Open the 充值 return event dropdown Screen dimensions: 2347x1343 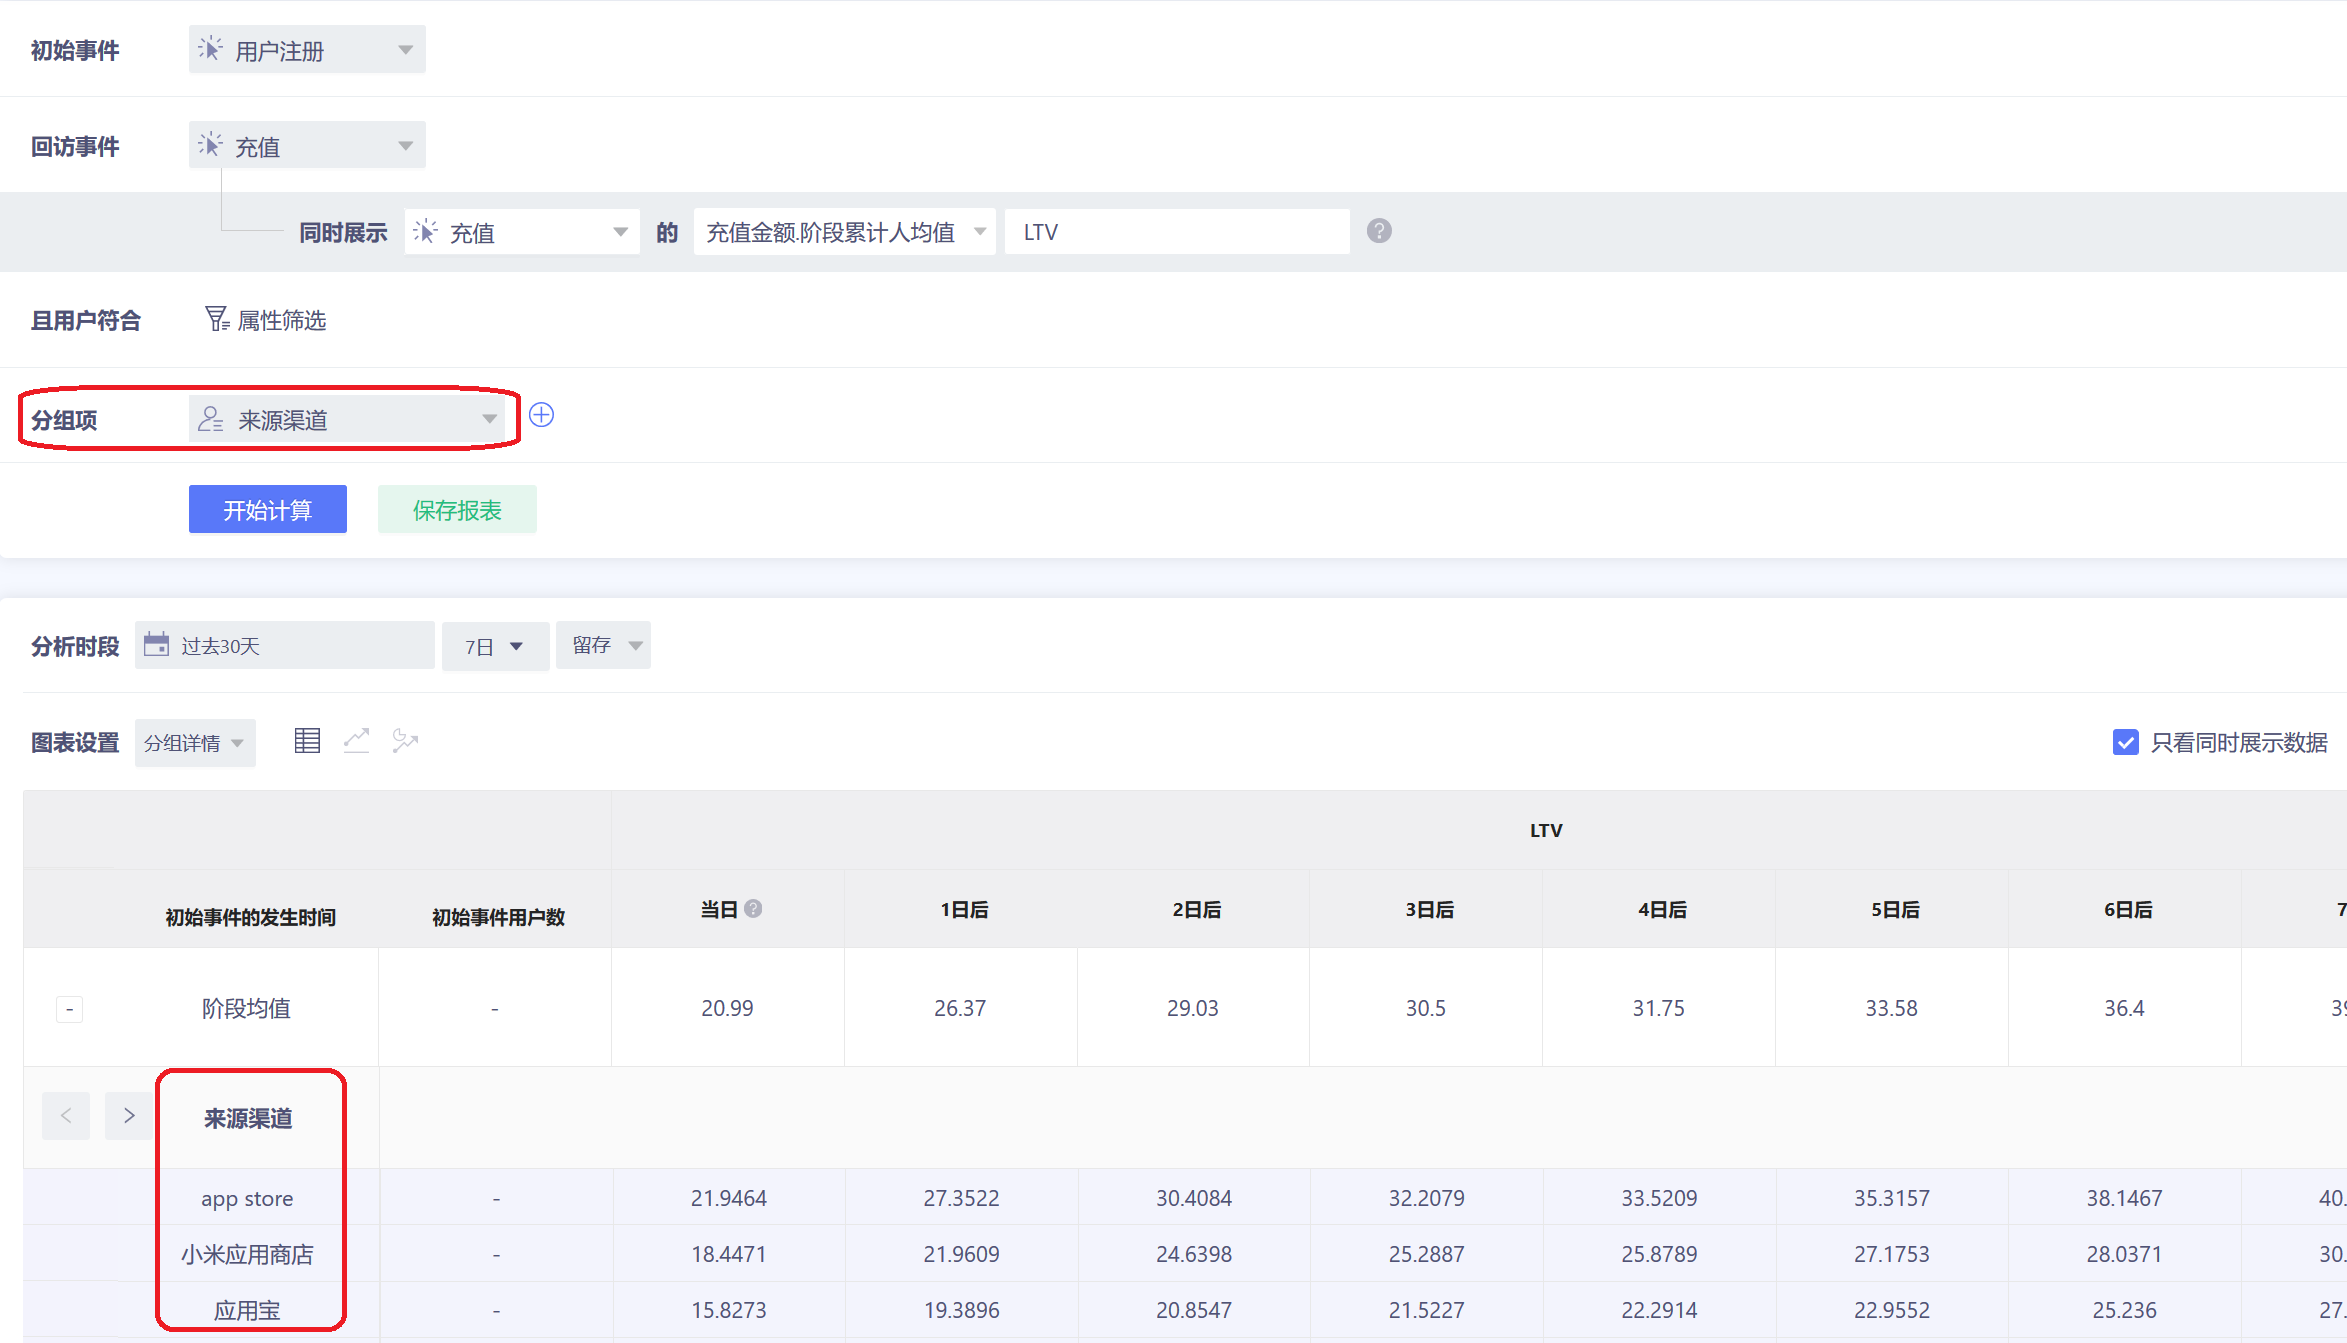click(307, 146)
